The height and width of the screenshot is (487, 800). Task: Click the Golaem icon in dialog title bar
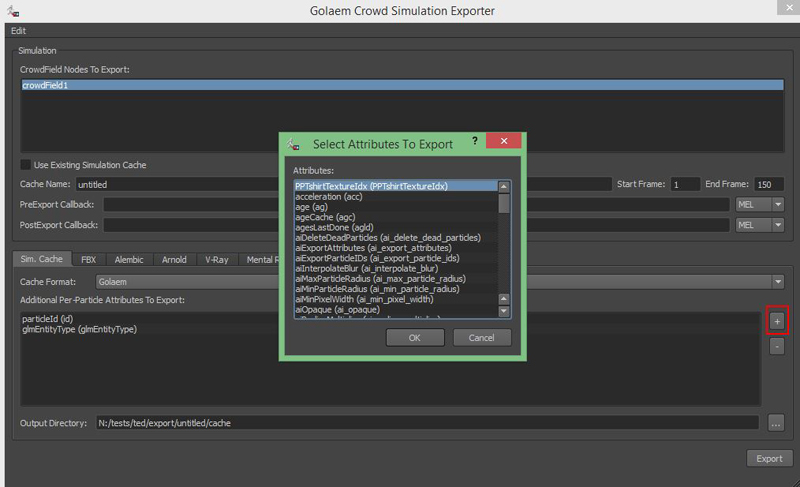coord(293,144)
